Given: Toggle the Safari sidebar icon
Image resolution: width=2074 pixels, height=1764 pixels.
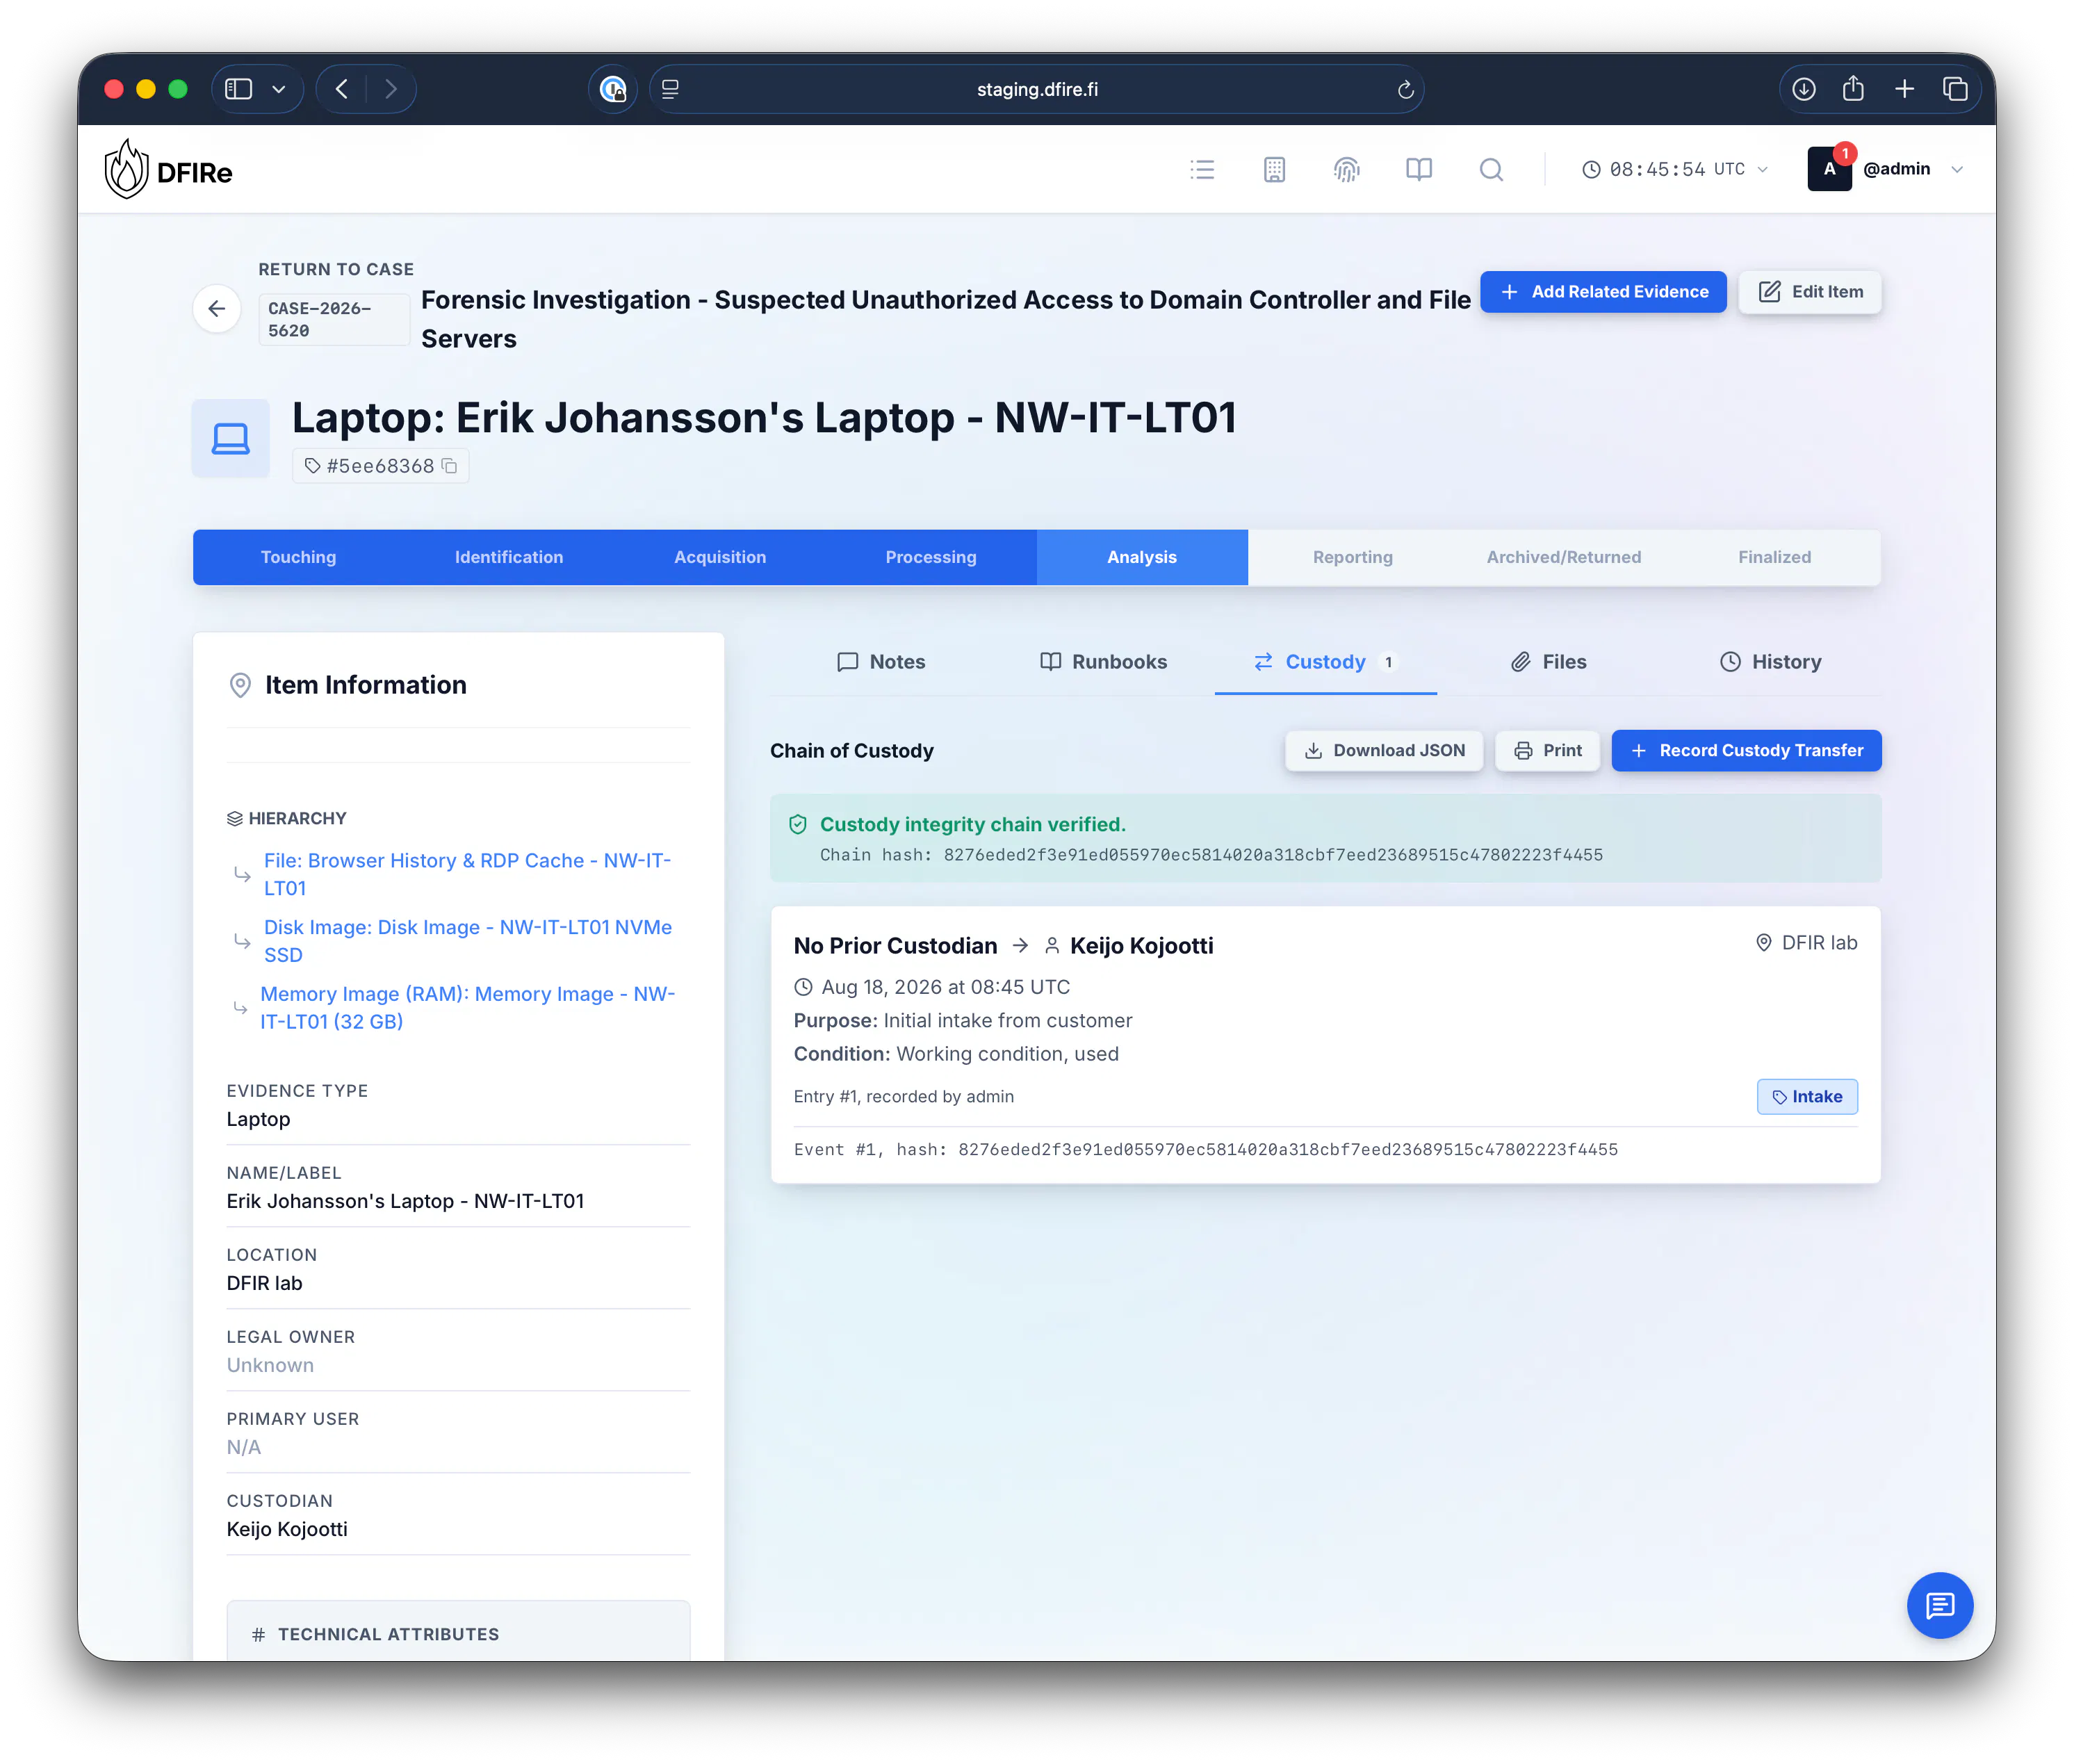Looking at the screenshot, I should 238,89.
